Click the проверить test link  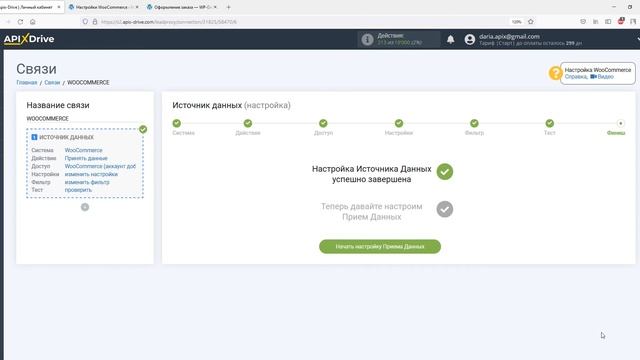(78, 190)
